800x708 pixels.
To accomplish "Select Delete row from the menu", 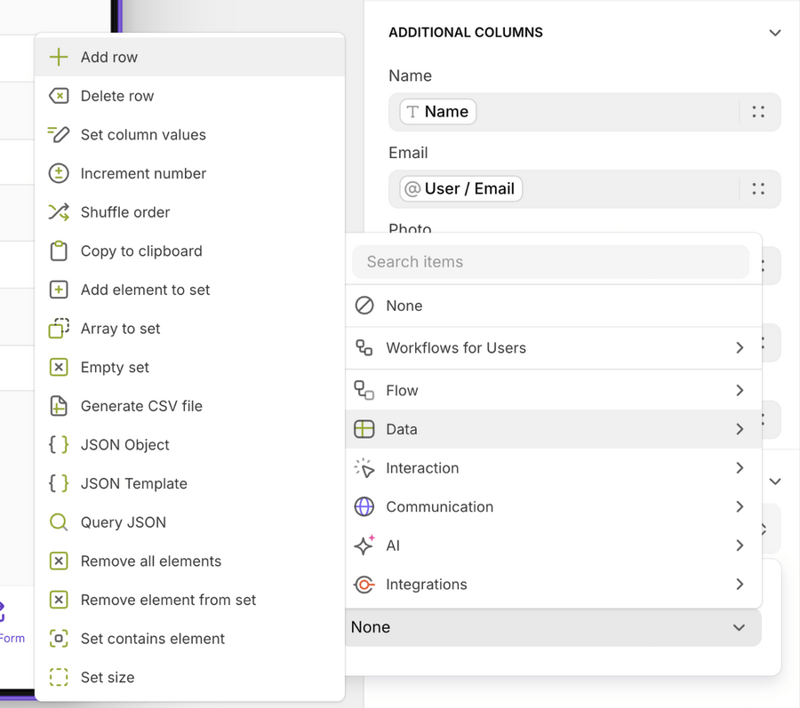I will (x=120, y=96).
